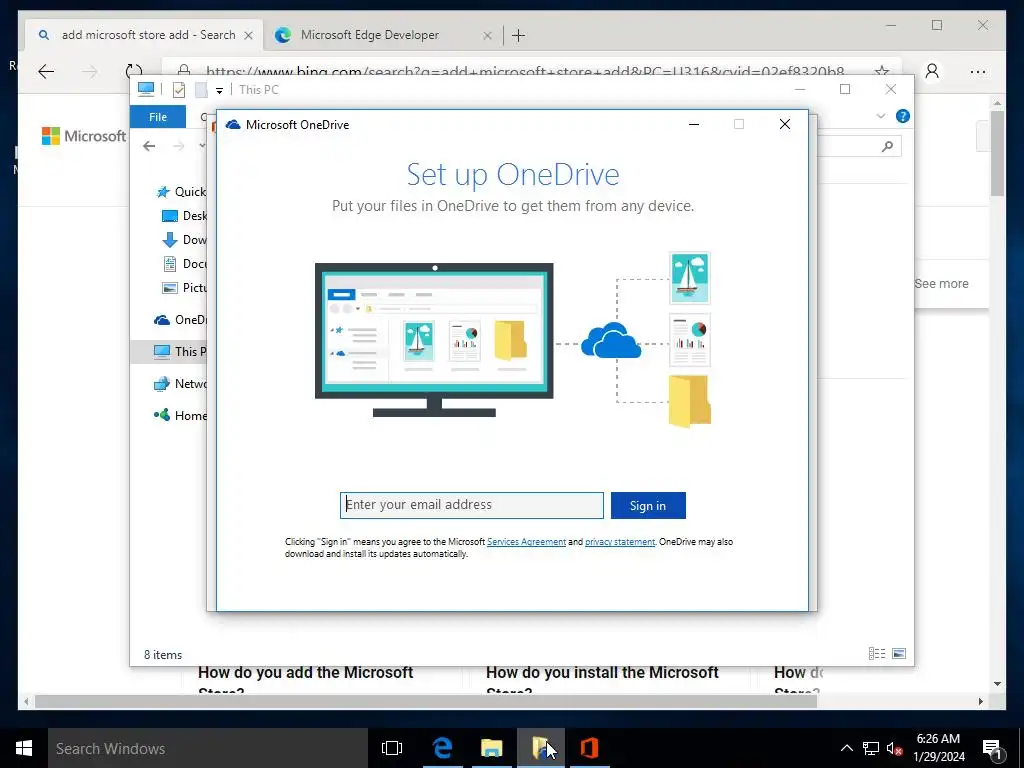
Task: Open the File tab in File Explorer
Action: coord(158,117)
